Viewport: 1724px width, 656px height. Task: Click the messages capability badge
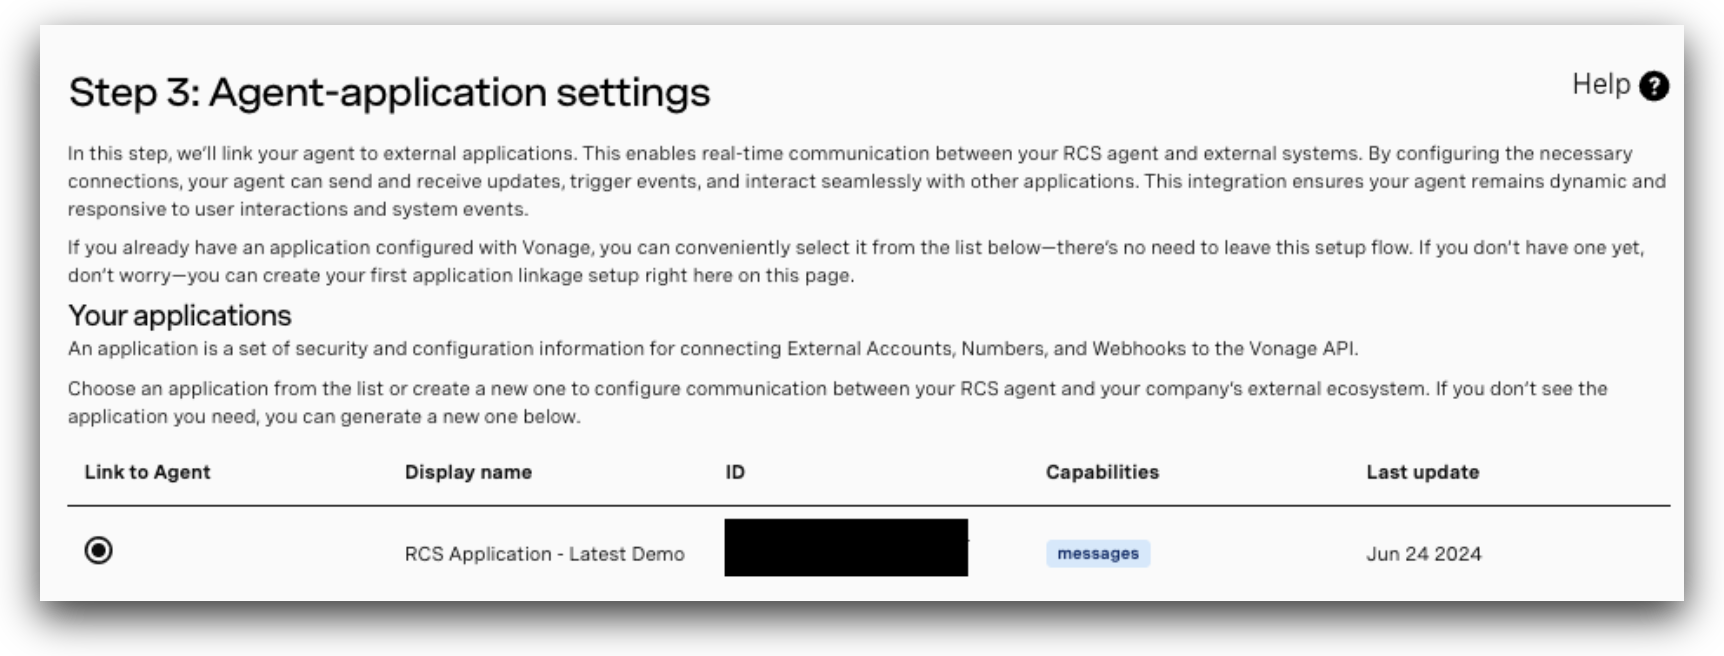pyautogui.click(x=1097, y=554)
